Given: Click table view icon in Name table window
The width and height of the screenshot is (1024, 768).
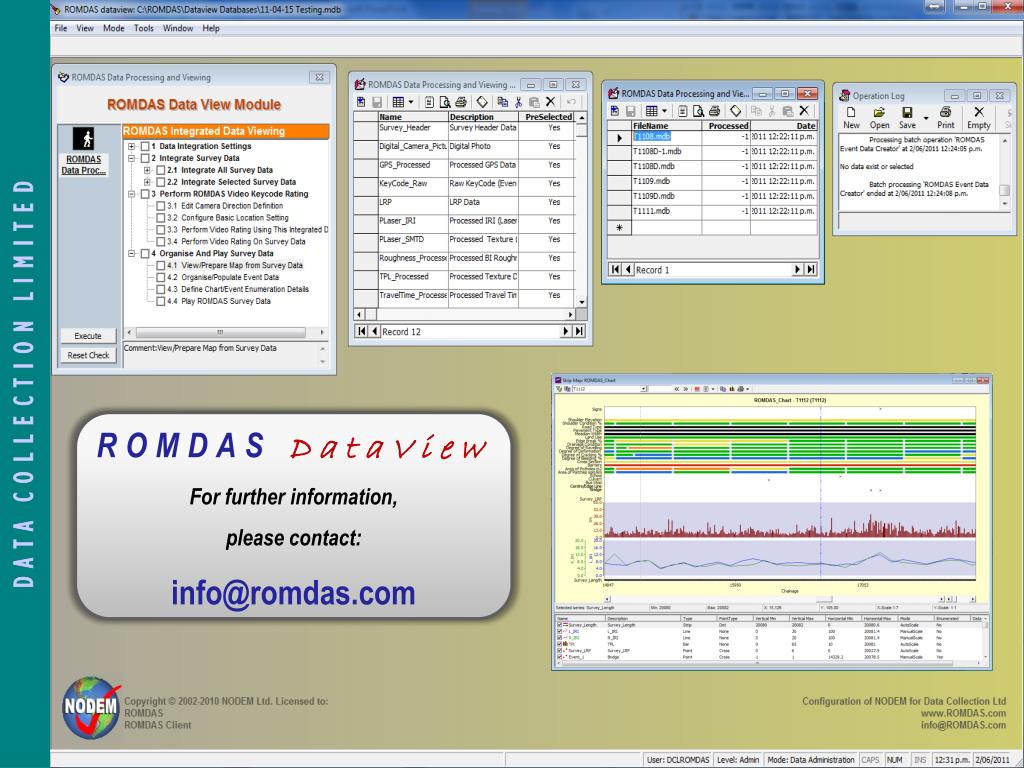Looking at the screenshot, I should [398, 102].
